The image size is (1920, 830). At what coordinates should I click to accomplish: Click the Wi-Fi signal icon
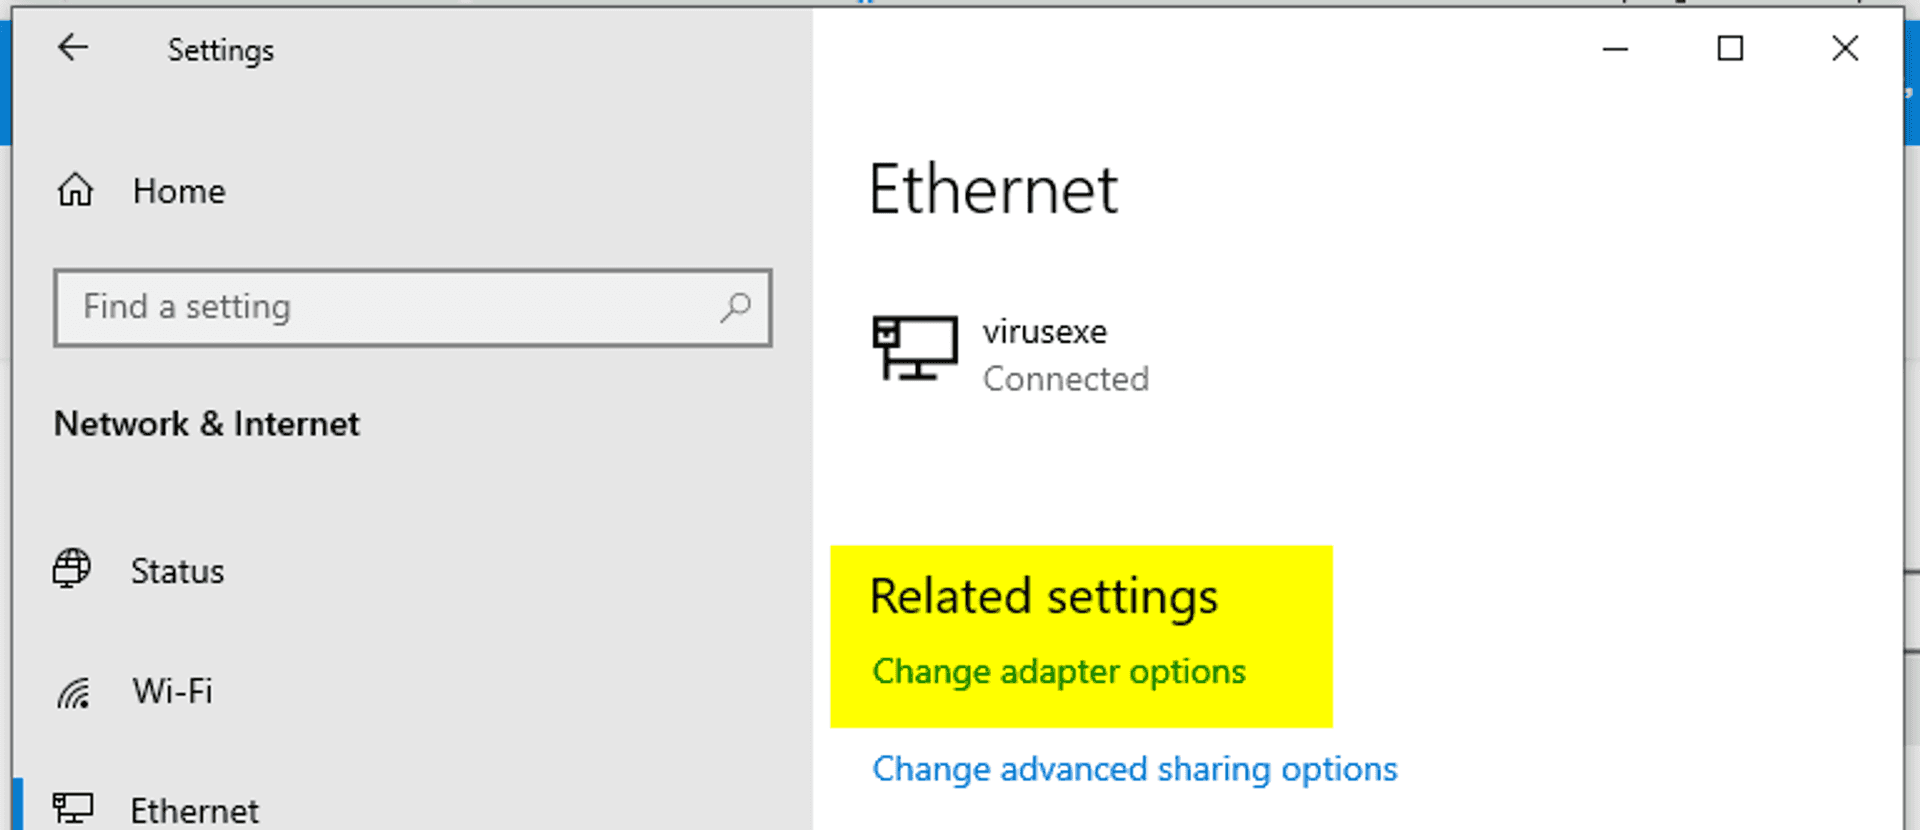(74, 692)
